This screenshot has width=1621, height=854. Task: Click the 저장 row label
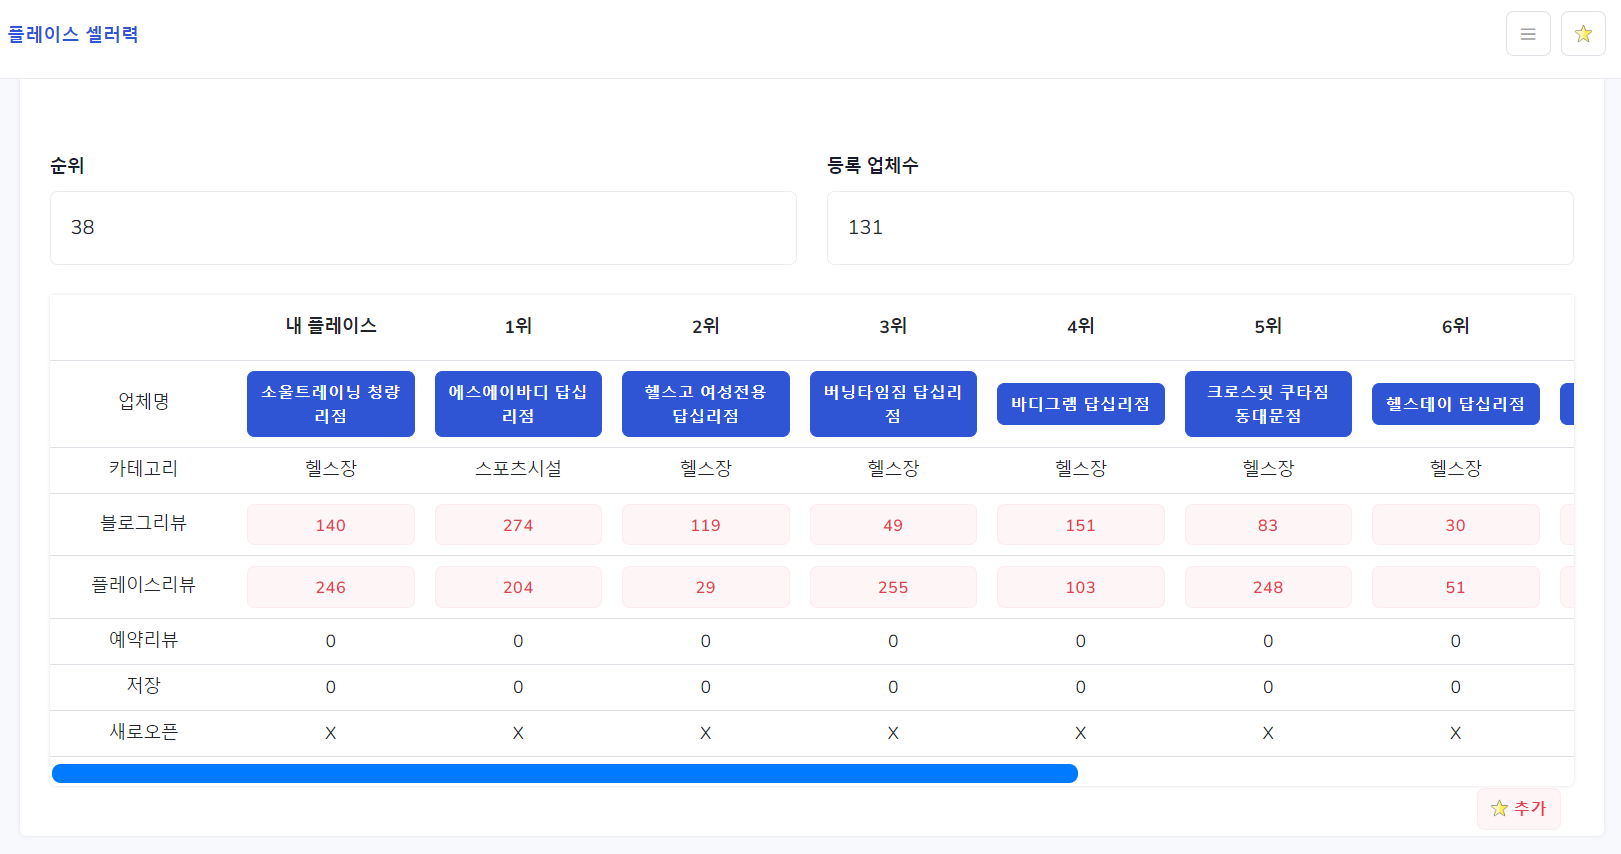pos(144,686)
